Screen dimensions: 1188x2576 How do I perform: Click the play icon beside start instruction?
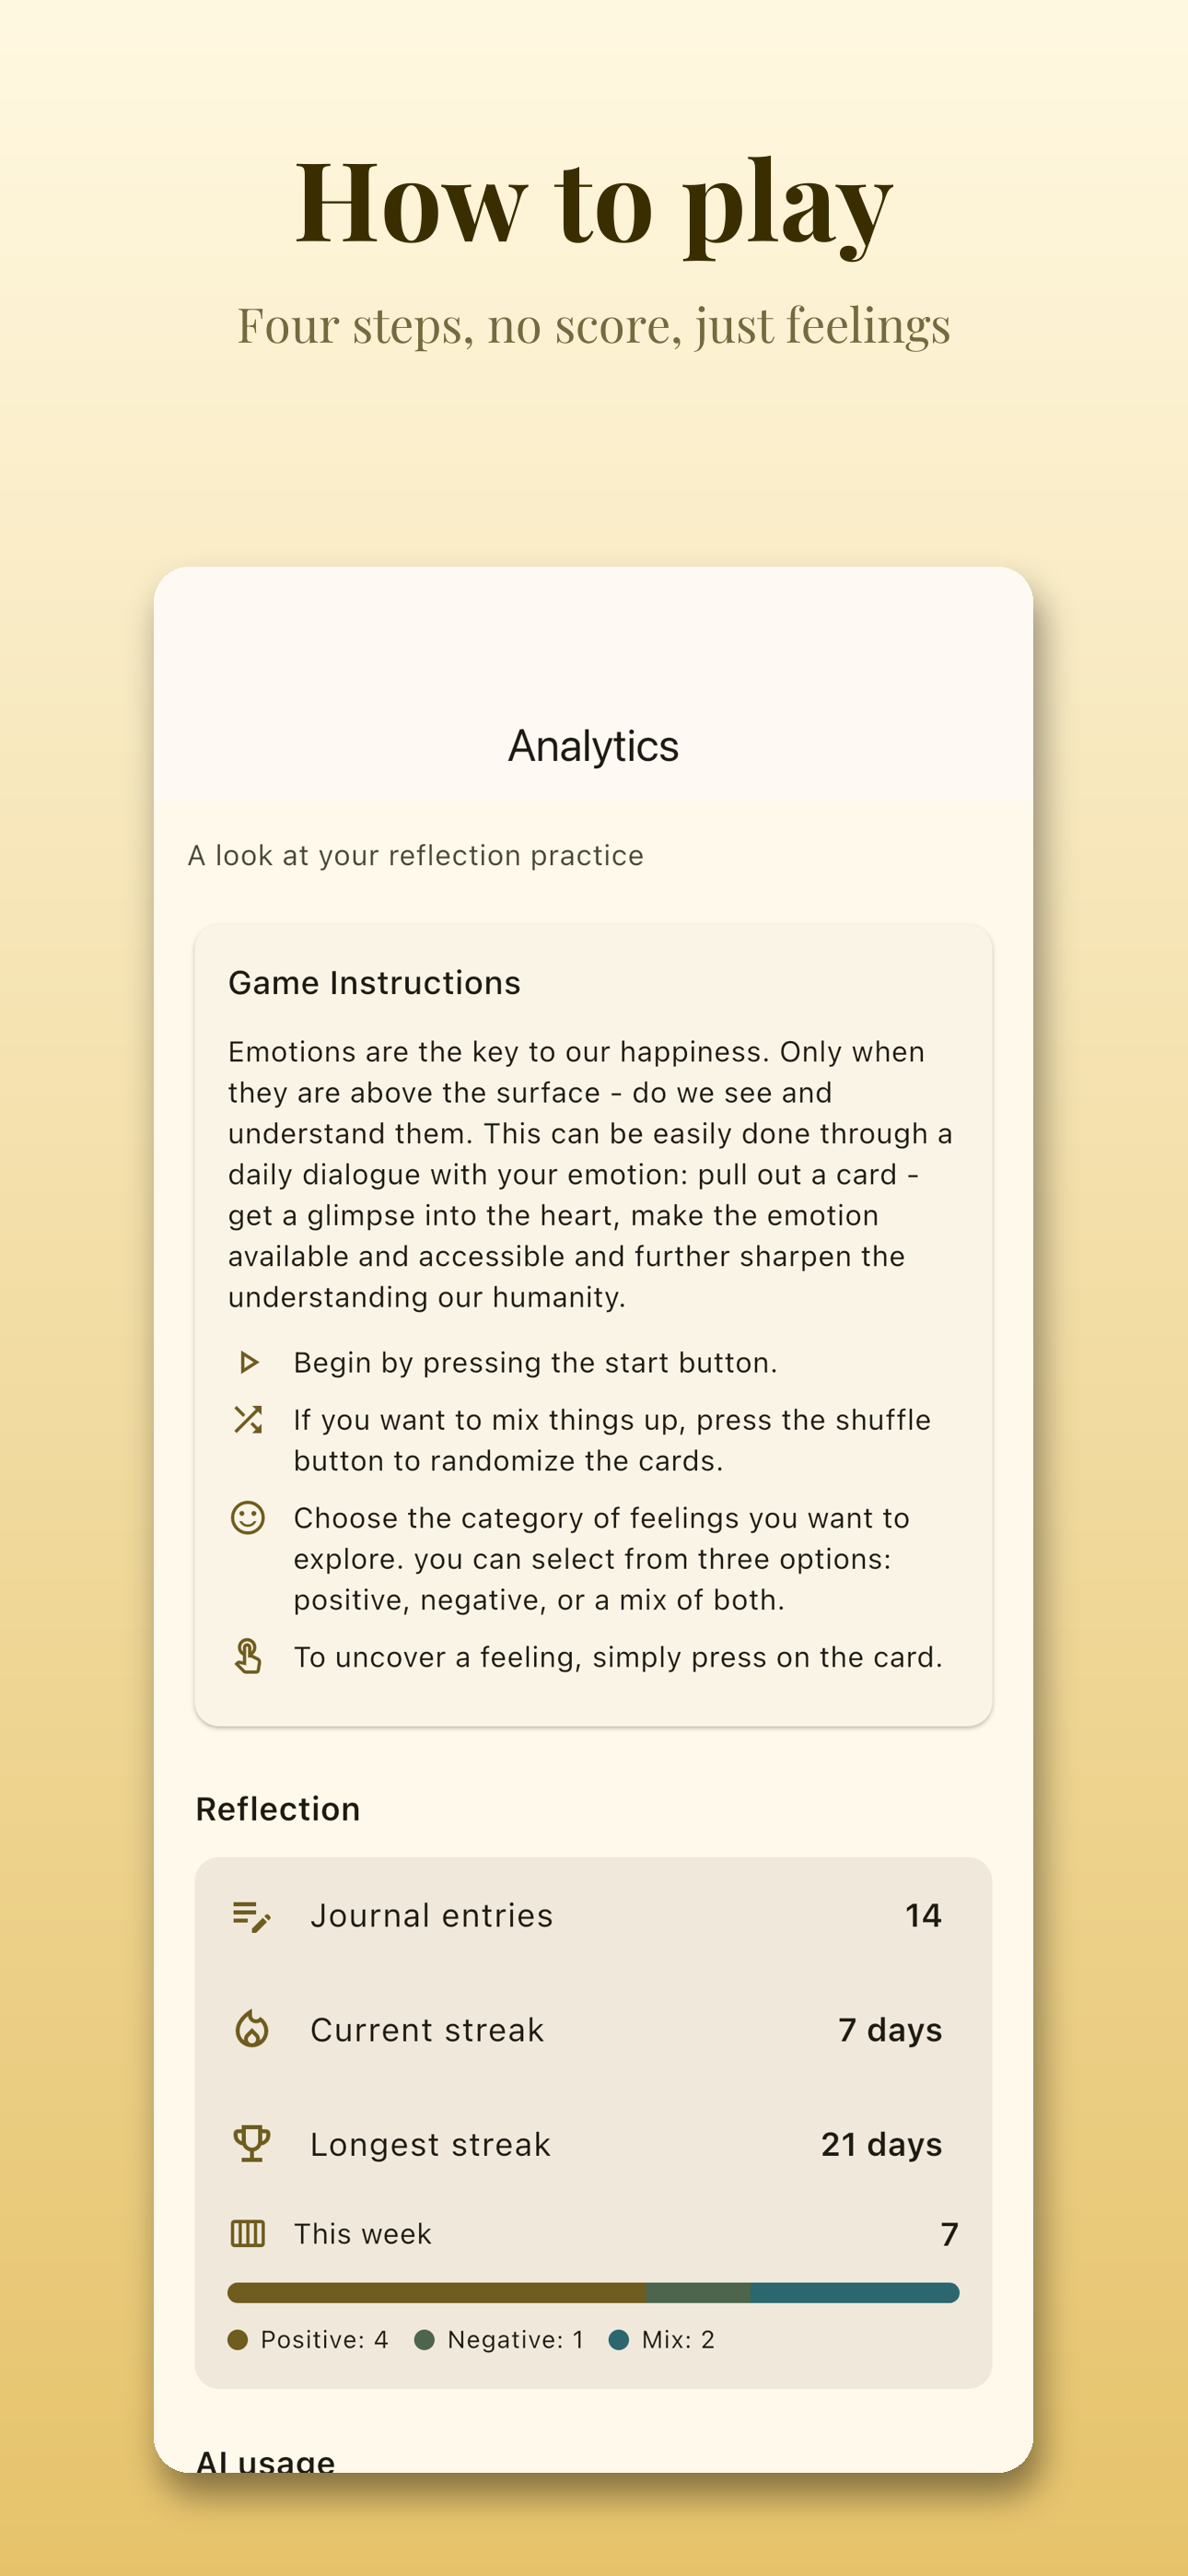[x=248, y=1362]
